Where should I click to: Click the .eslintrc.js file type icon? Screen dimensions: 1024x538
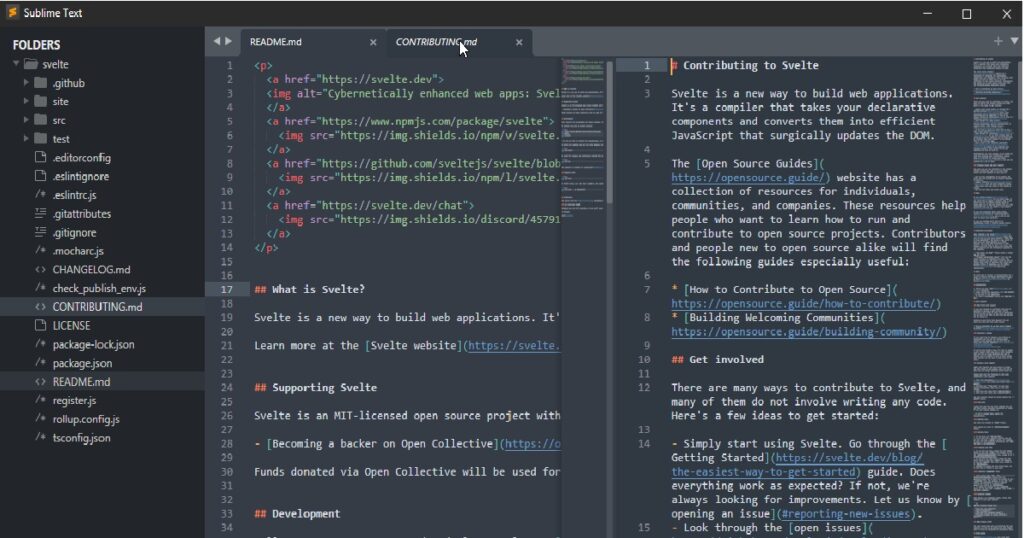[x=40, y=195]
